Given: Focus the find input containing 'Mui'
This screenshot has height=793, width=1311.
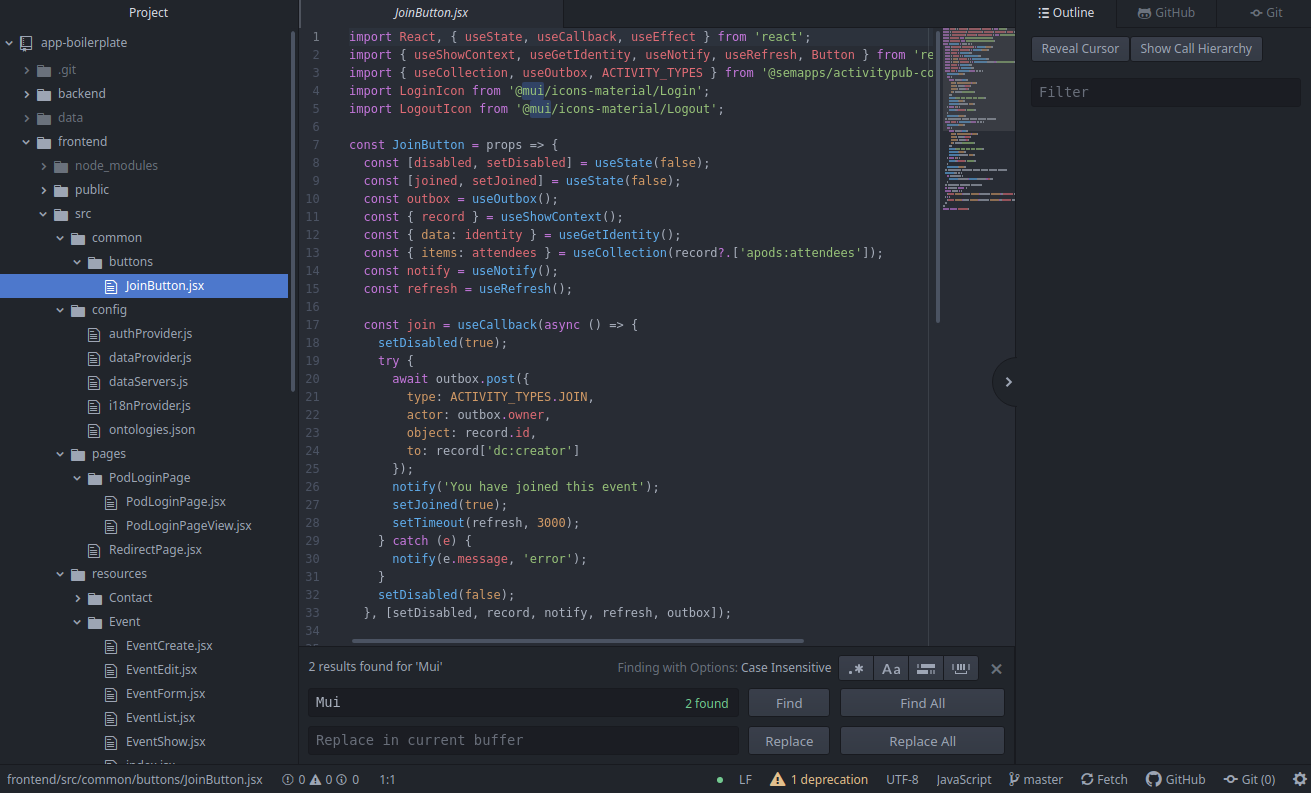Looking at the screenshot, I should point(523,703).
